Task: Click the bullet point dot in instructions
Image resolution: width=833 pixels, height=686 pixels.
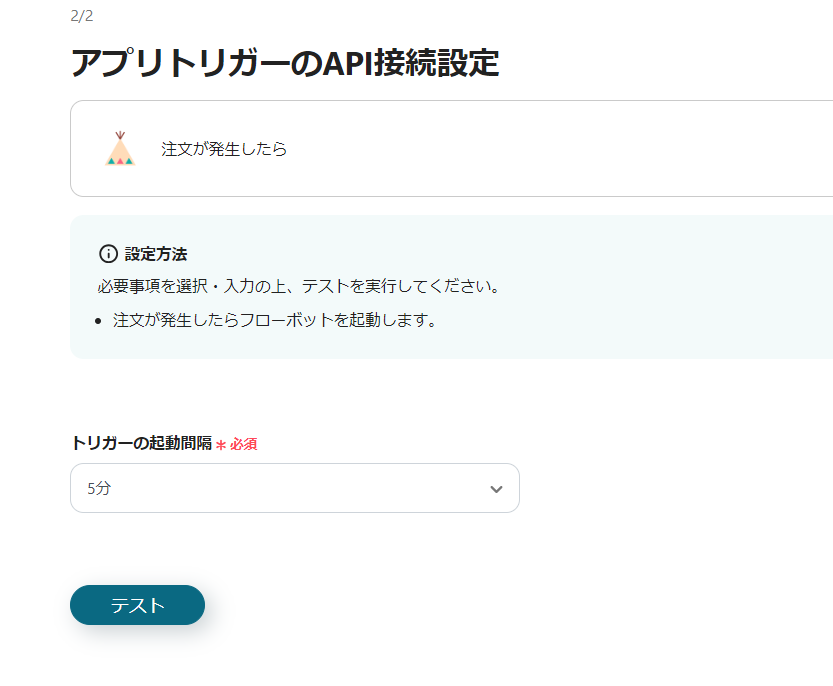Action: (x=98, y=321)
